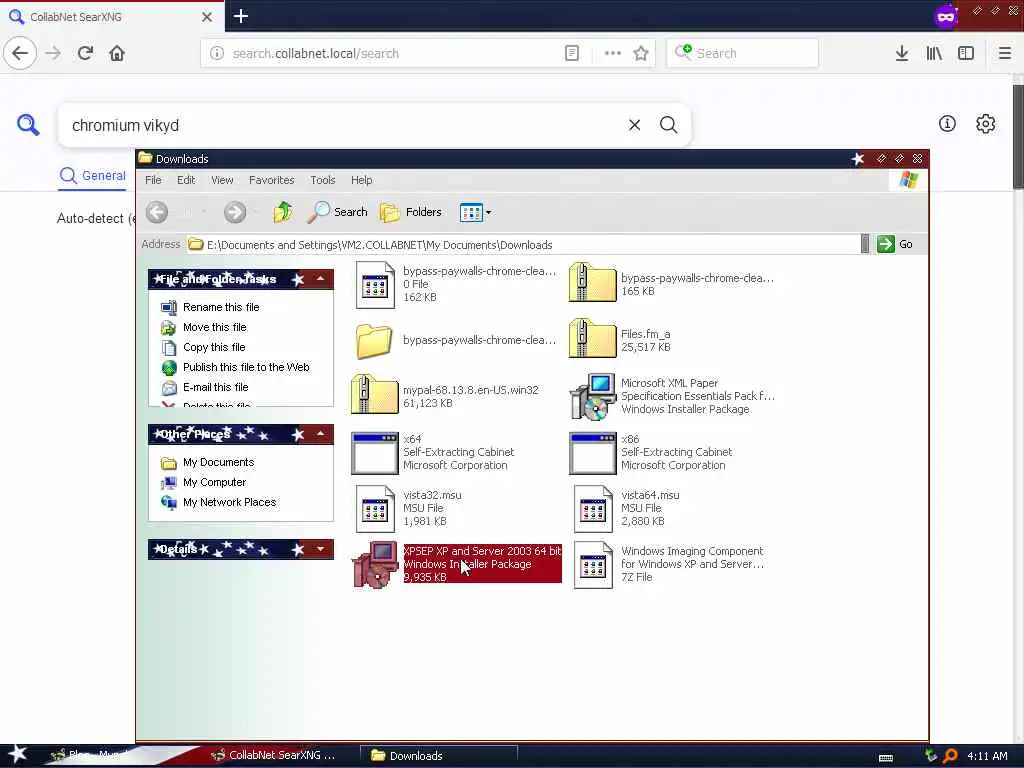1024x768 pixels.
Task: Open a new browser tab
Action: [x=240, y=16]
